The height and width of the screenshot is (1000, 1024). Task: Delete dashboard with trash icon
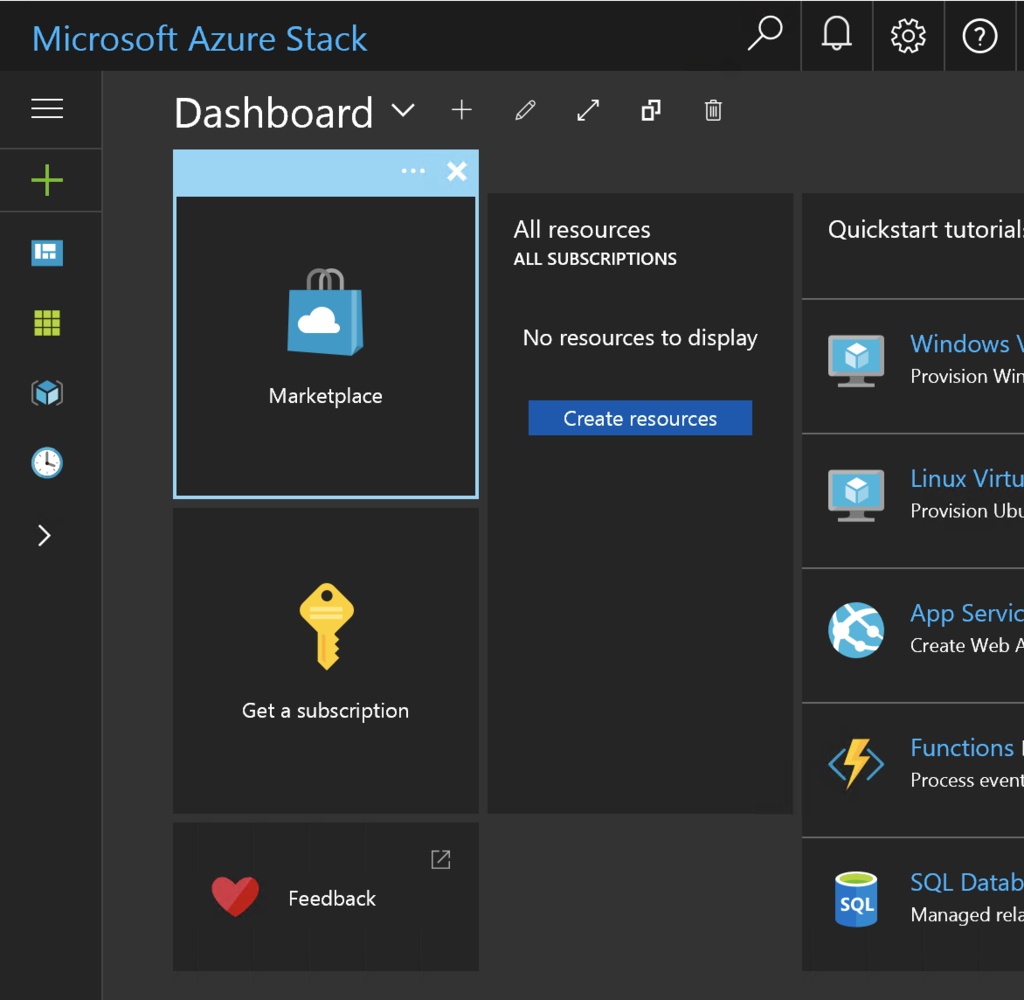(713, 110)
